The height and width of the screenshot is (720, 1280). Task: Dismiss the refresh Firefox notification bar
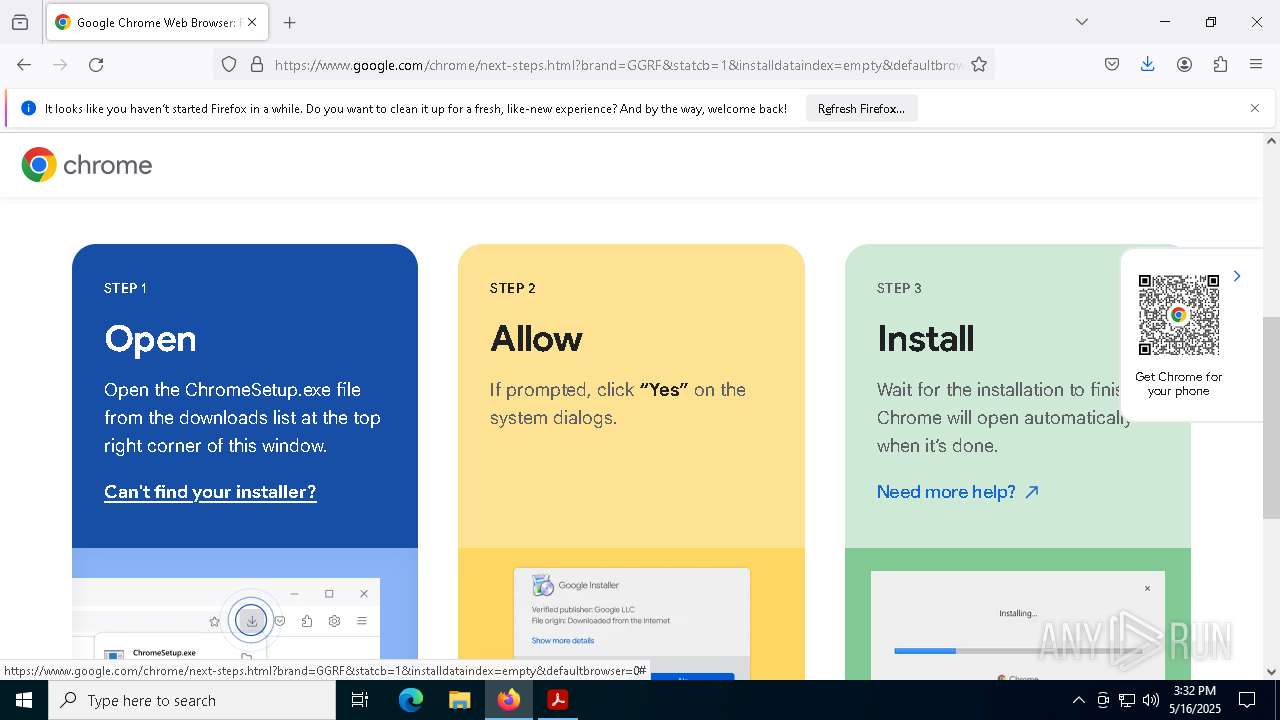click(x=1255, y=108)
